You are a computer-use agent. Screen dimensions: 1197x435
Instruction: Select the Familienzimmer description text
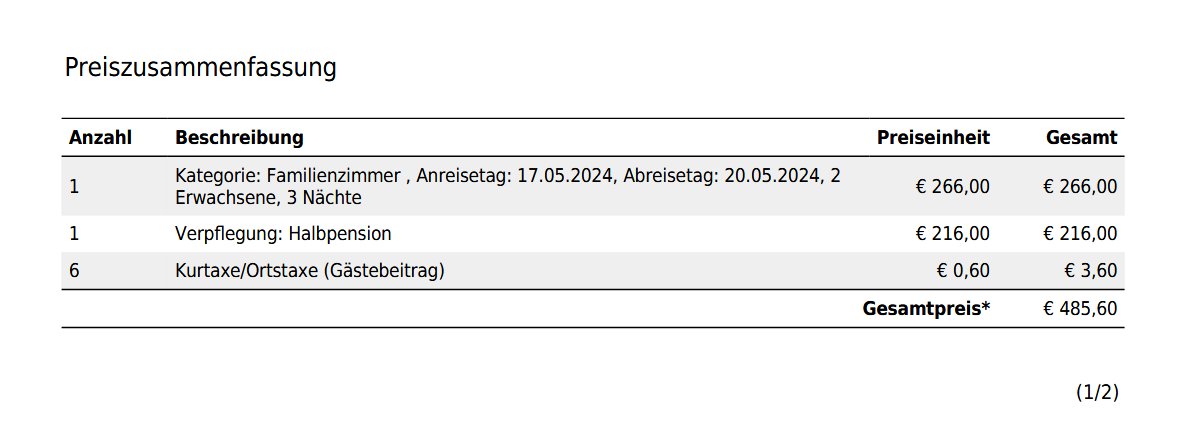pyautogui.click(x=508, y=187)
